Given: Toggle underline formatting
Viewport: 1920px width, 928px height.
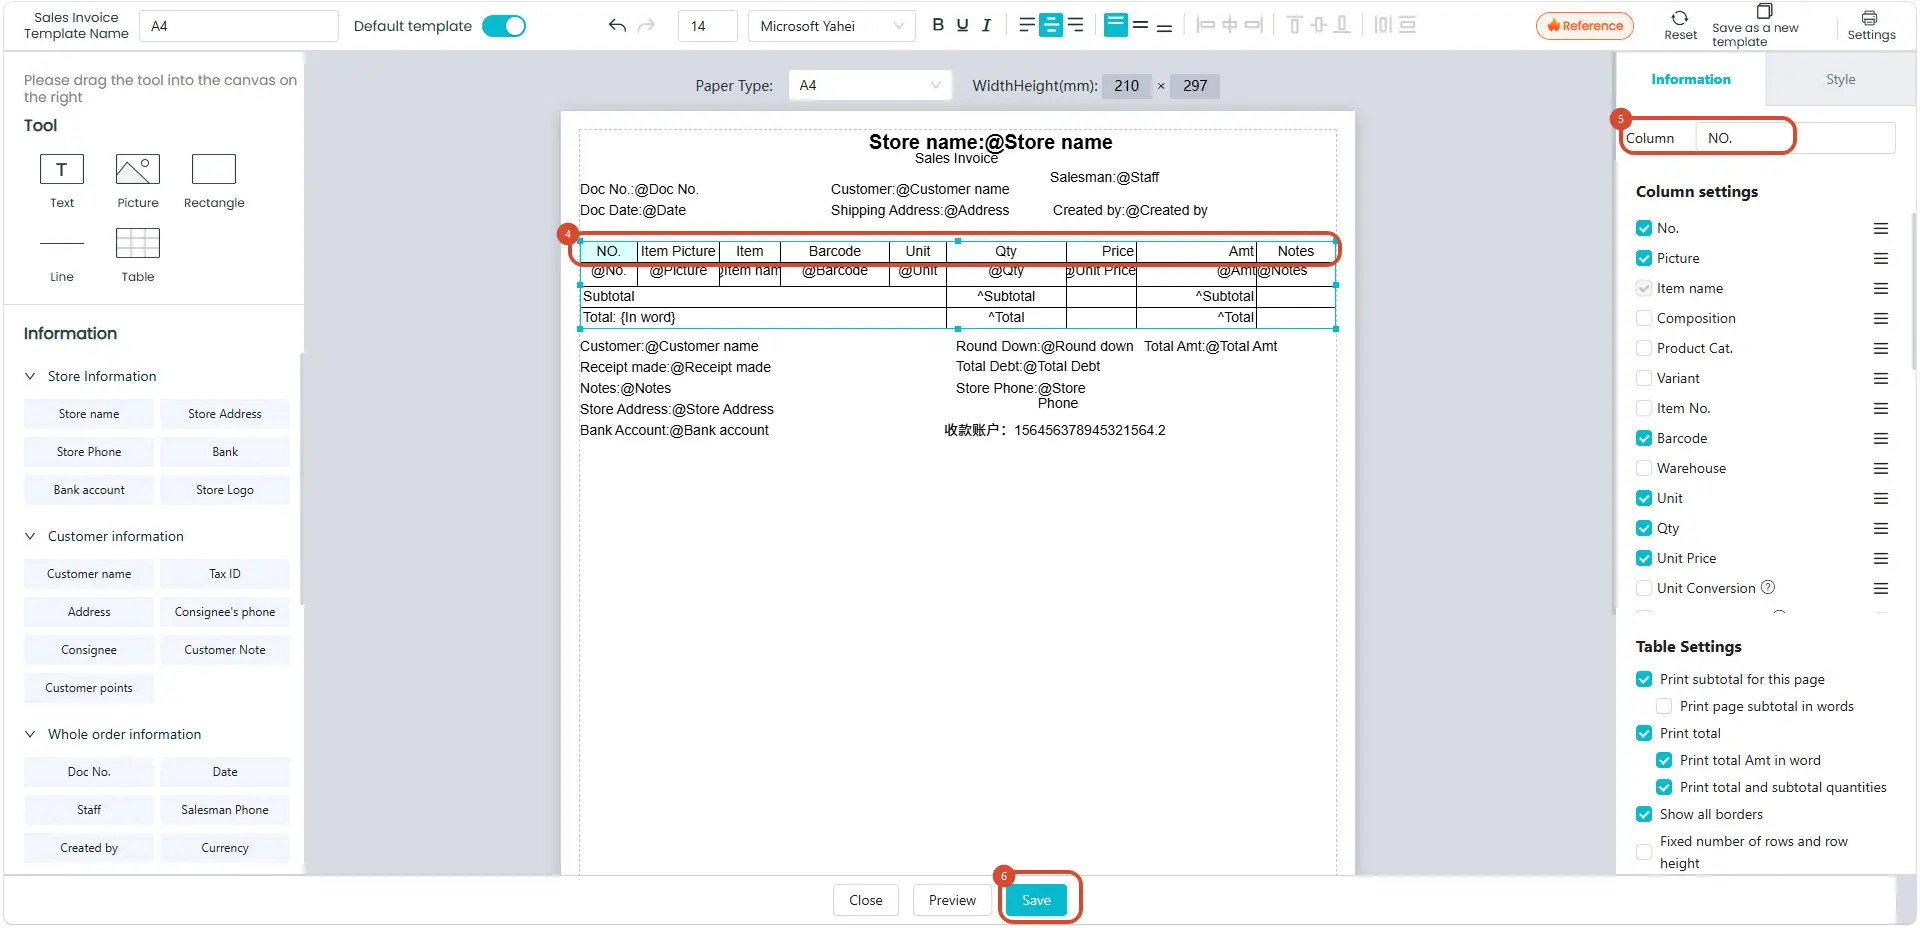Looking at the screenshot, I should [x=962, y=25].
